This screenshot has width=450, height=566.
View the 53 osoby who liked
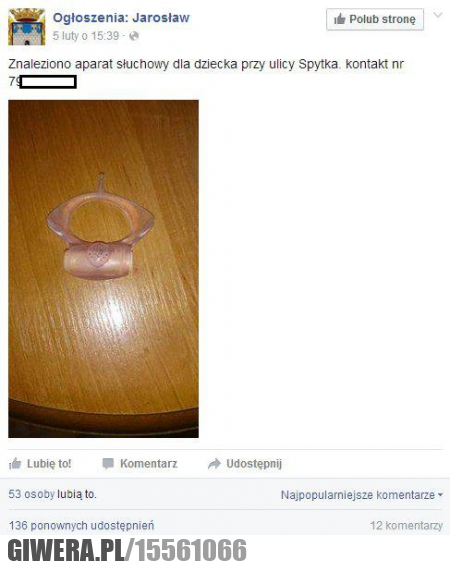(31, 494)
